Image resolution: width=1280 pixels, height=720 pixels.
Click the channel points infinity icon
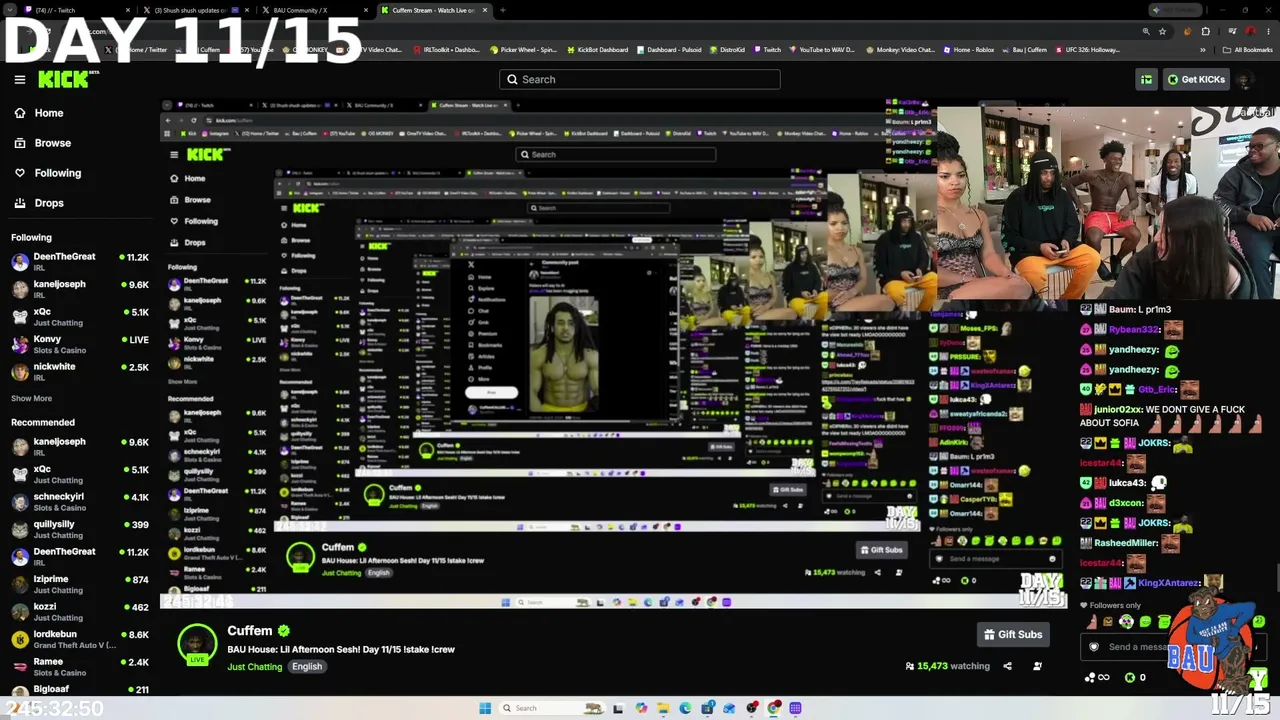[1097, 677]
